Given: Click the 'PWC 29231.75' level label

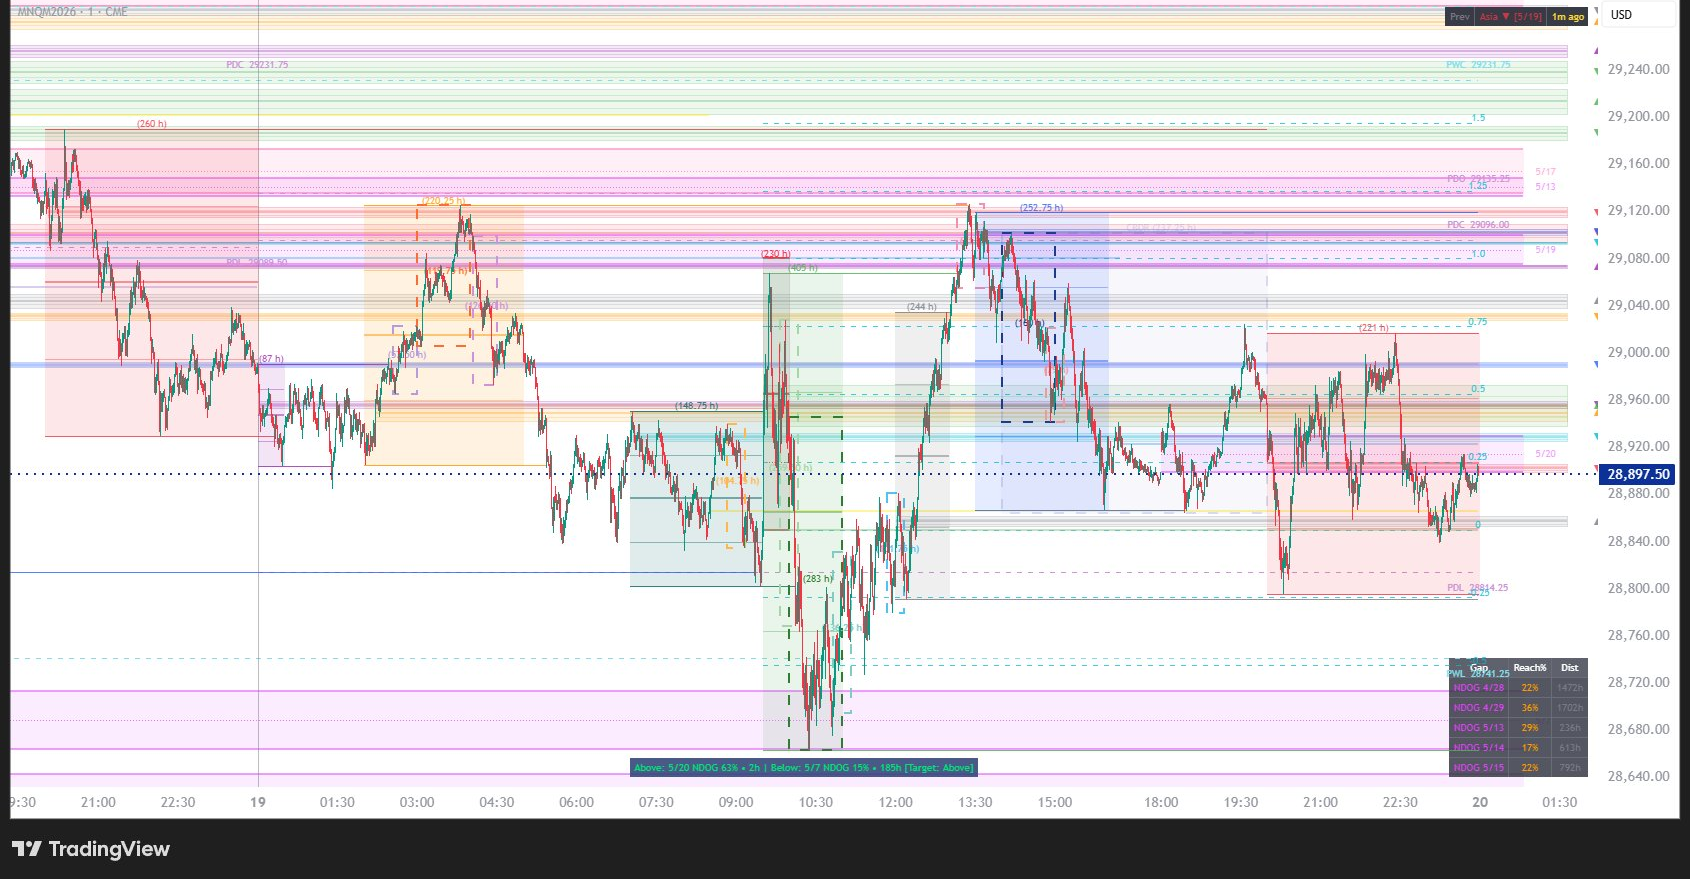Looking at the screenshot, I should tap(1478, 65).
